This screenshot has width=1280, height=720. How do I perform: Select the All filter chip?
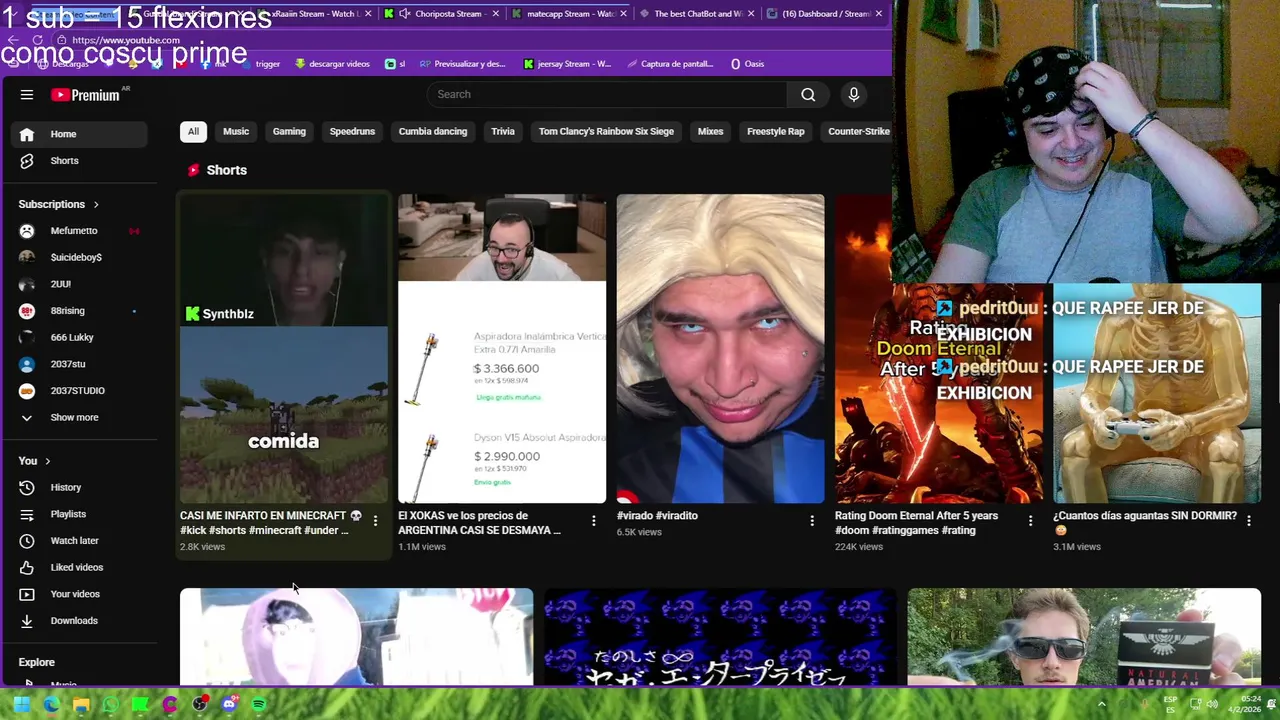[193, 131]
